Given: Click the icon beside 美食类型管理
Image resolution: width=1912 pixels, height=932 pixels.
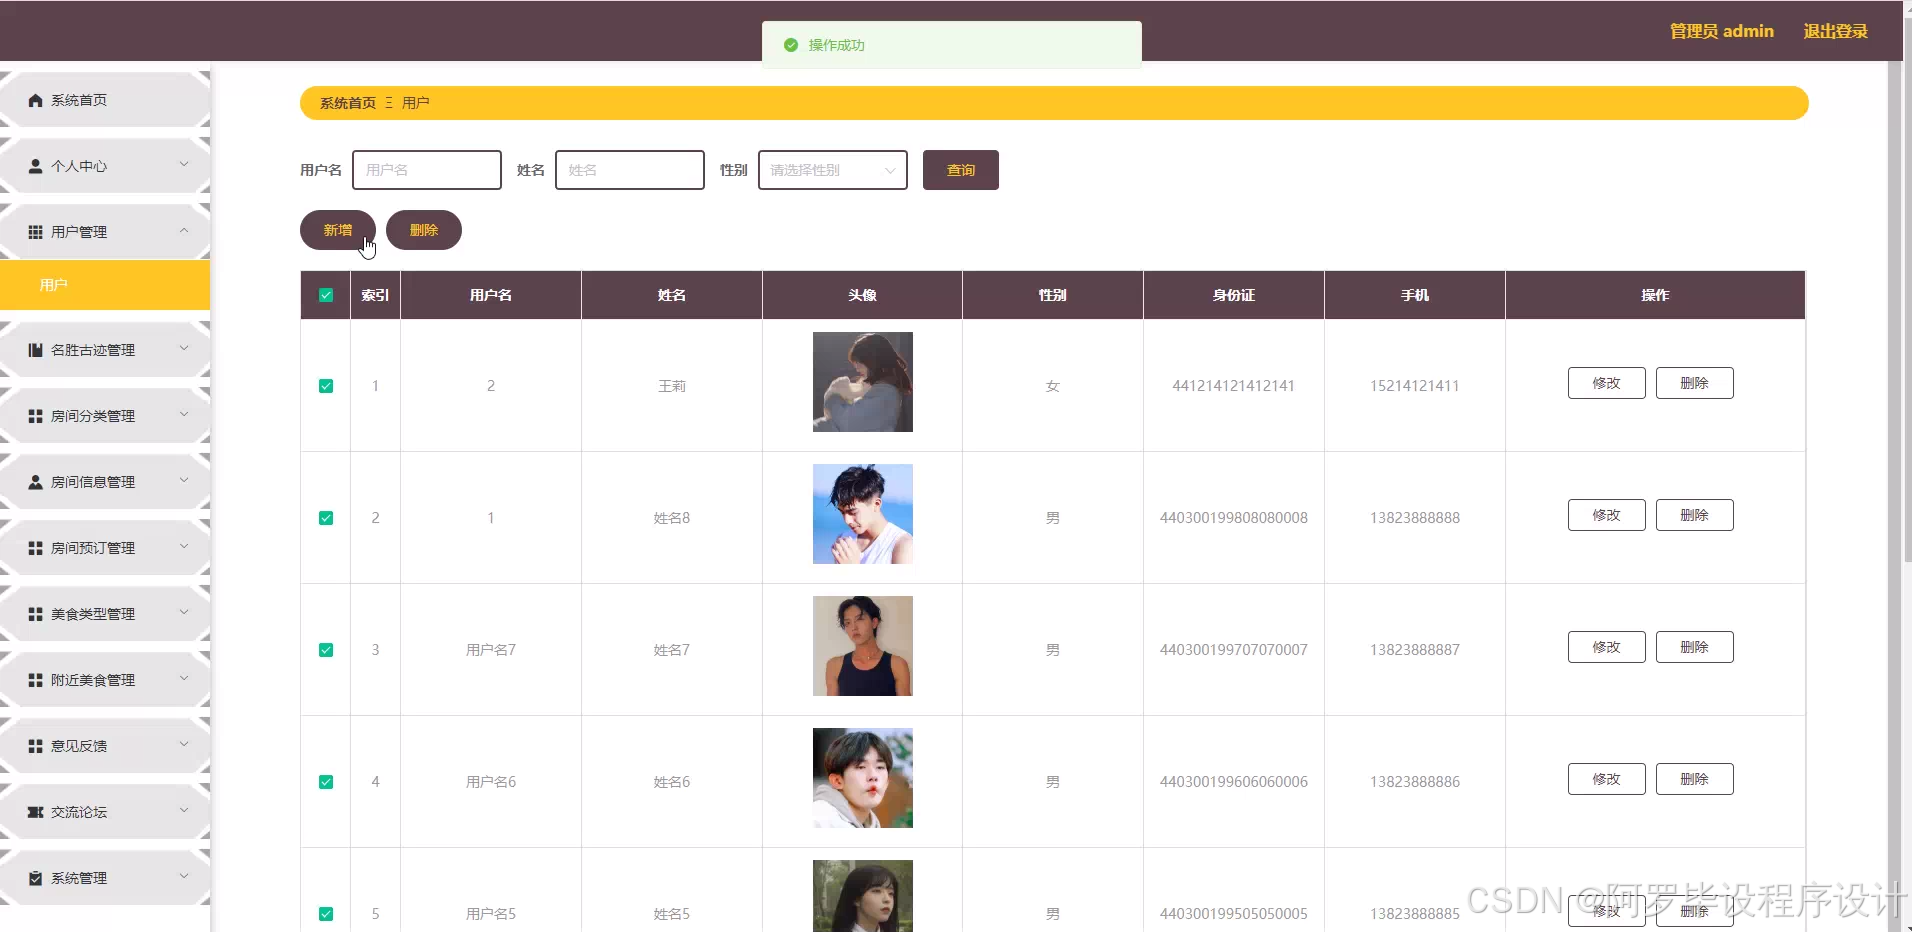Looking at the screenshot, I should pos(36,614).
